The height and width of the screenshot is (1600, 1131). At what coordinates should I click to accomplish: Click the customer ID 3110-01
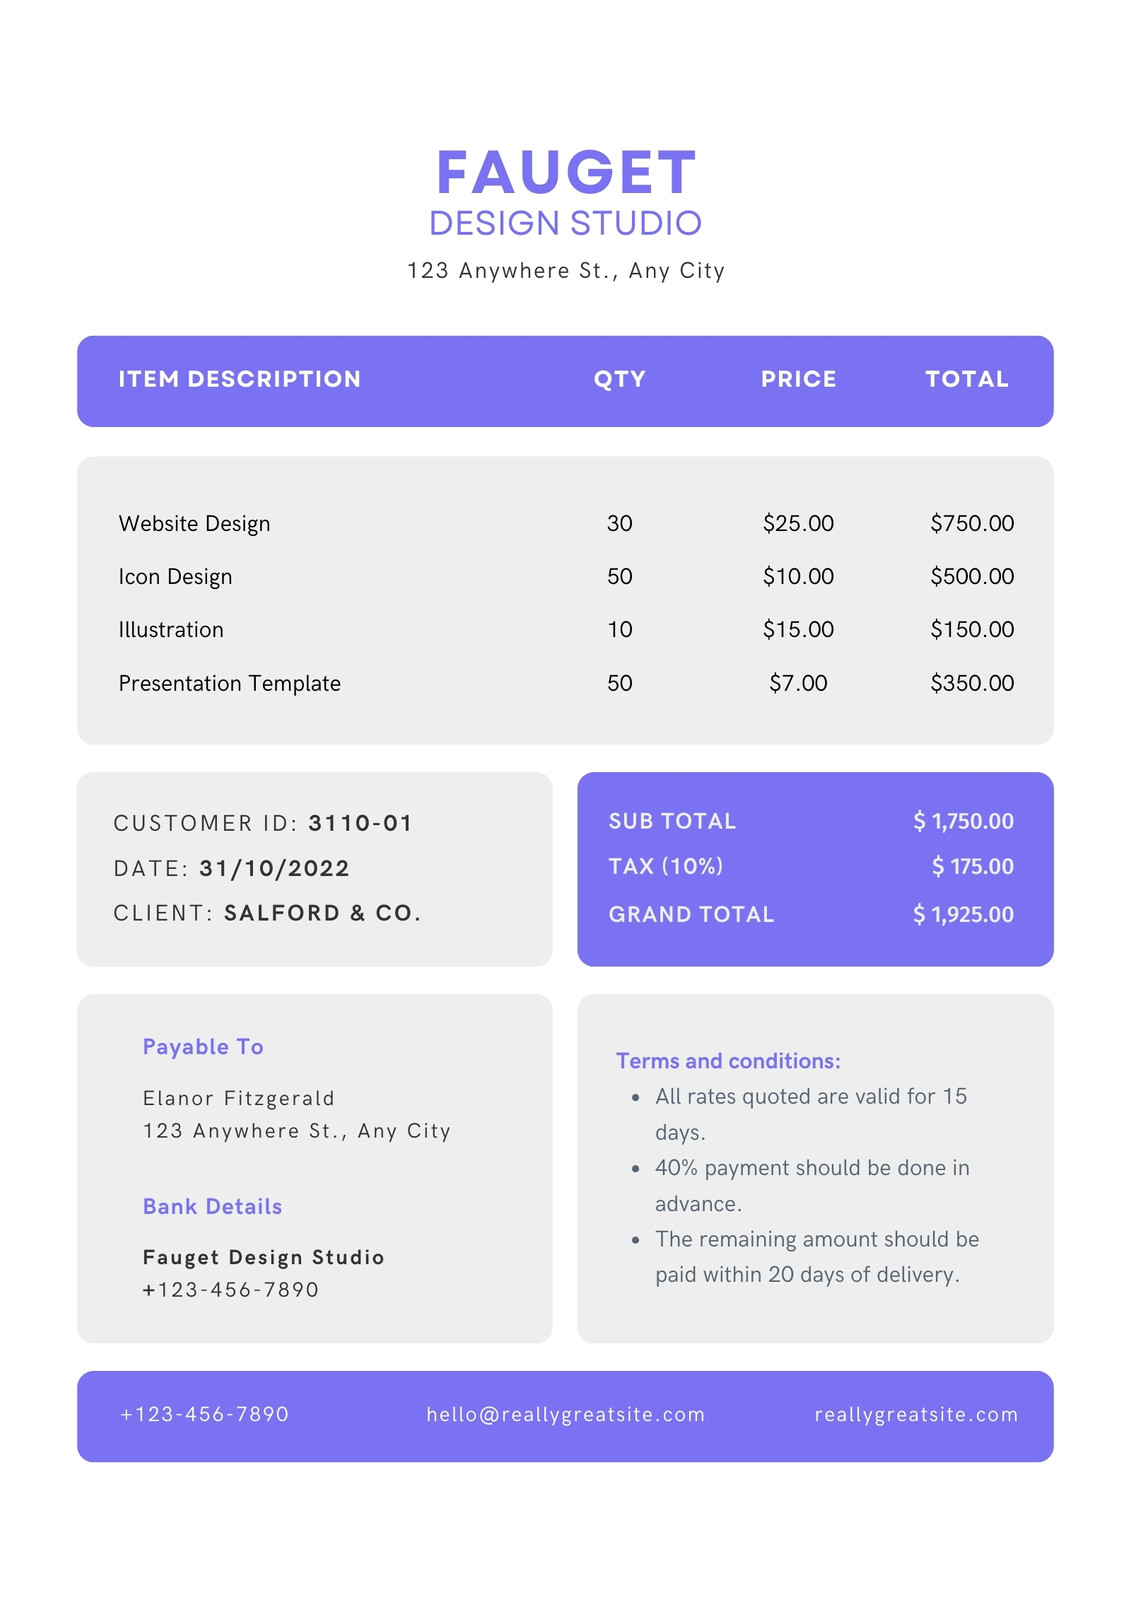point(360,823)
